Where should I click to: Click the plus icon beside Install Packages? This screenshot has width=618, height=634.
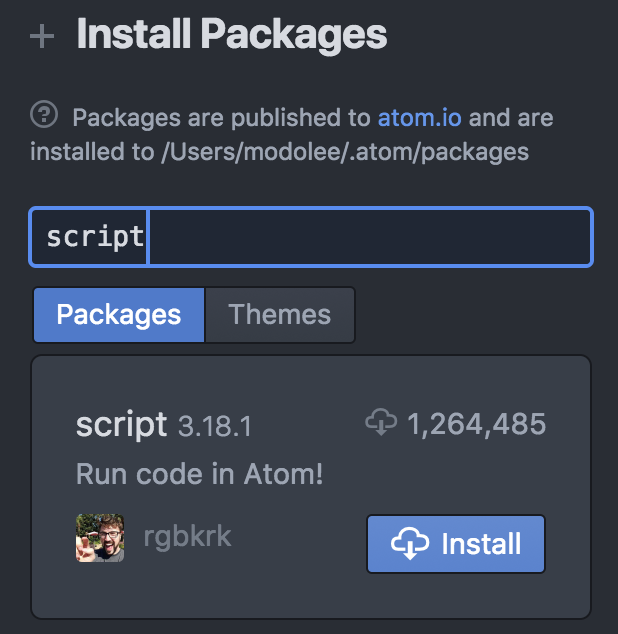42,36
